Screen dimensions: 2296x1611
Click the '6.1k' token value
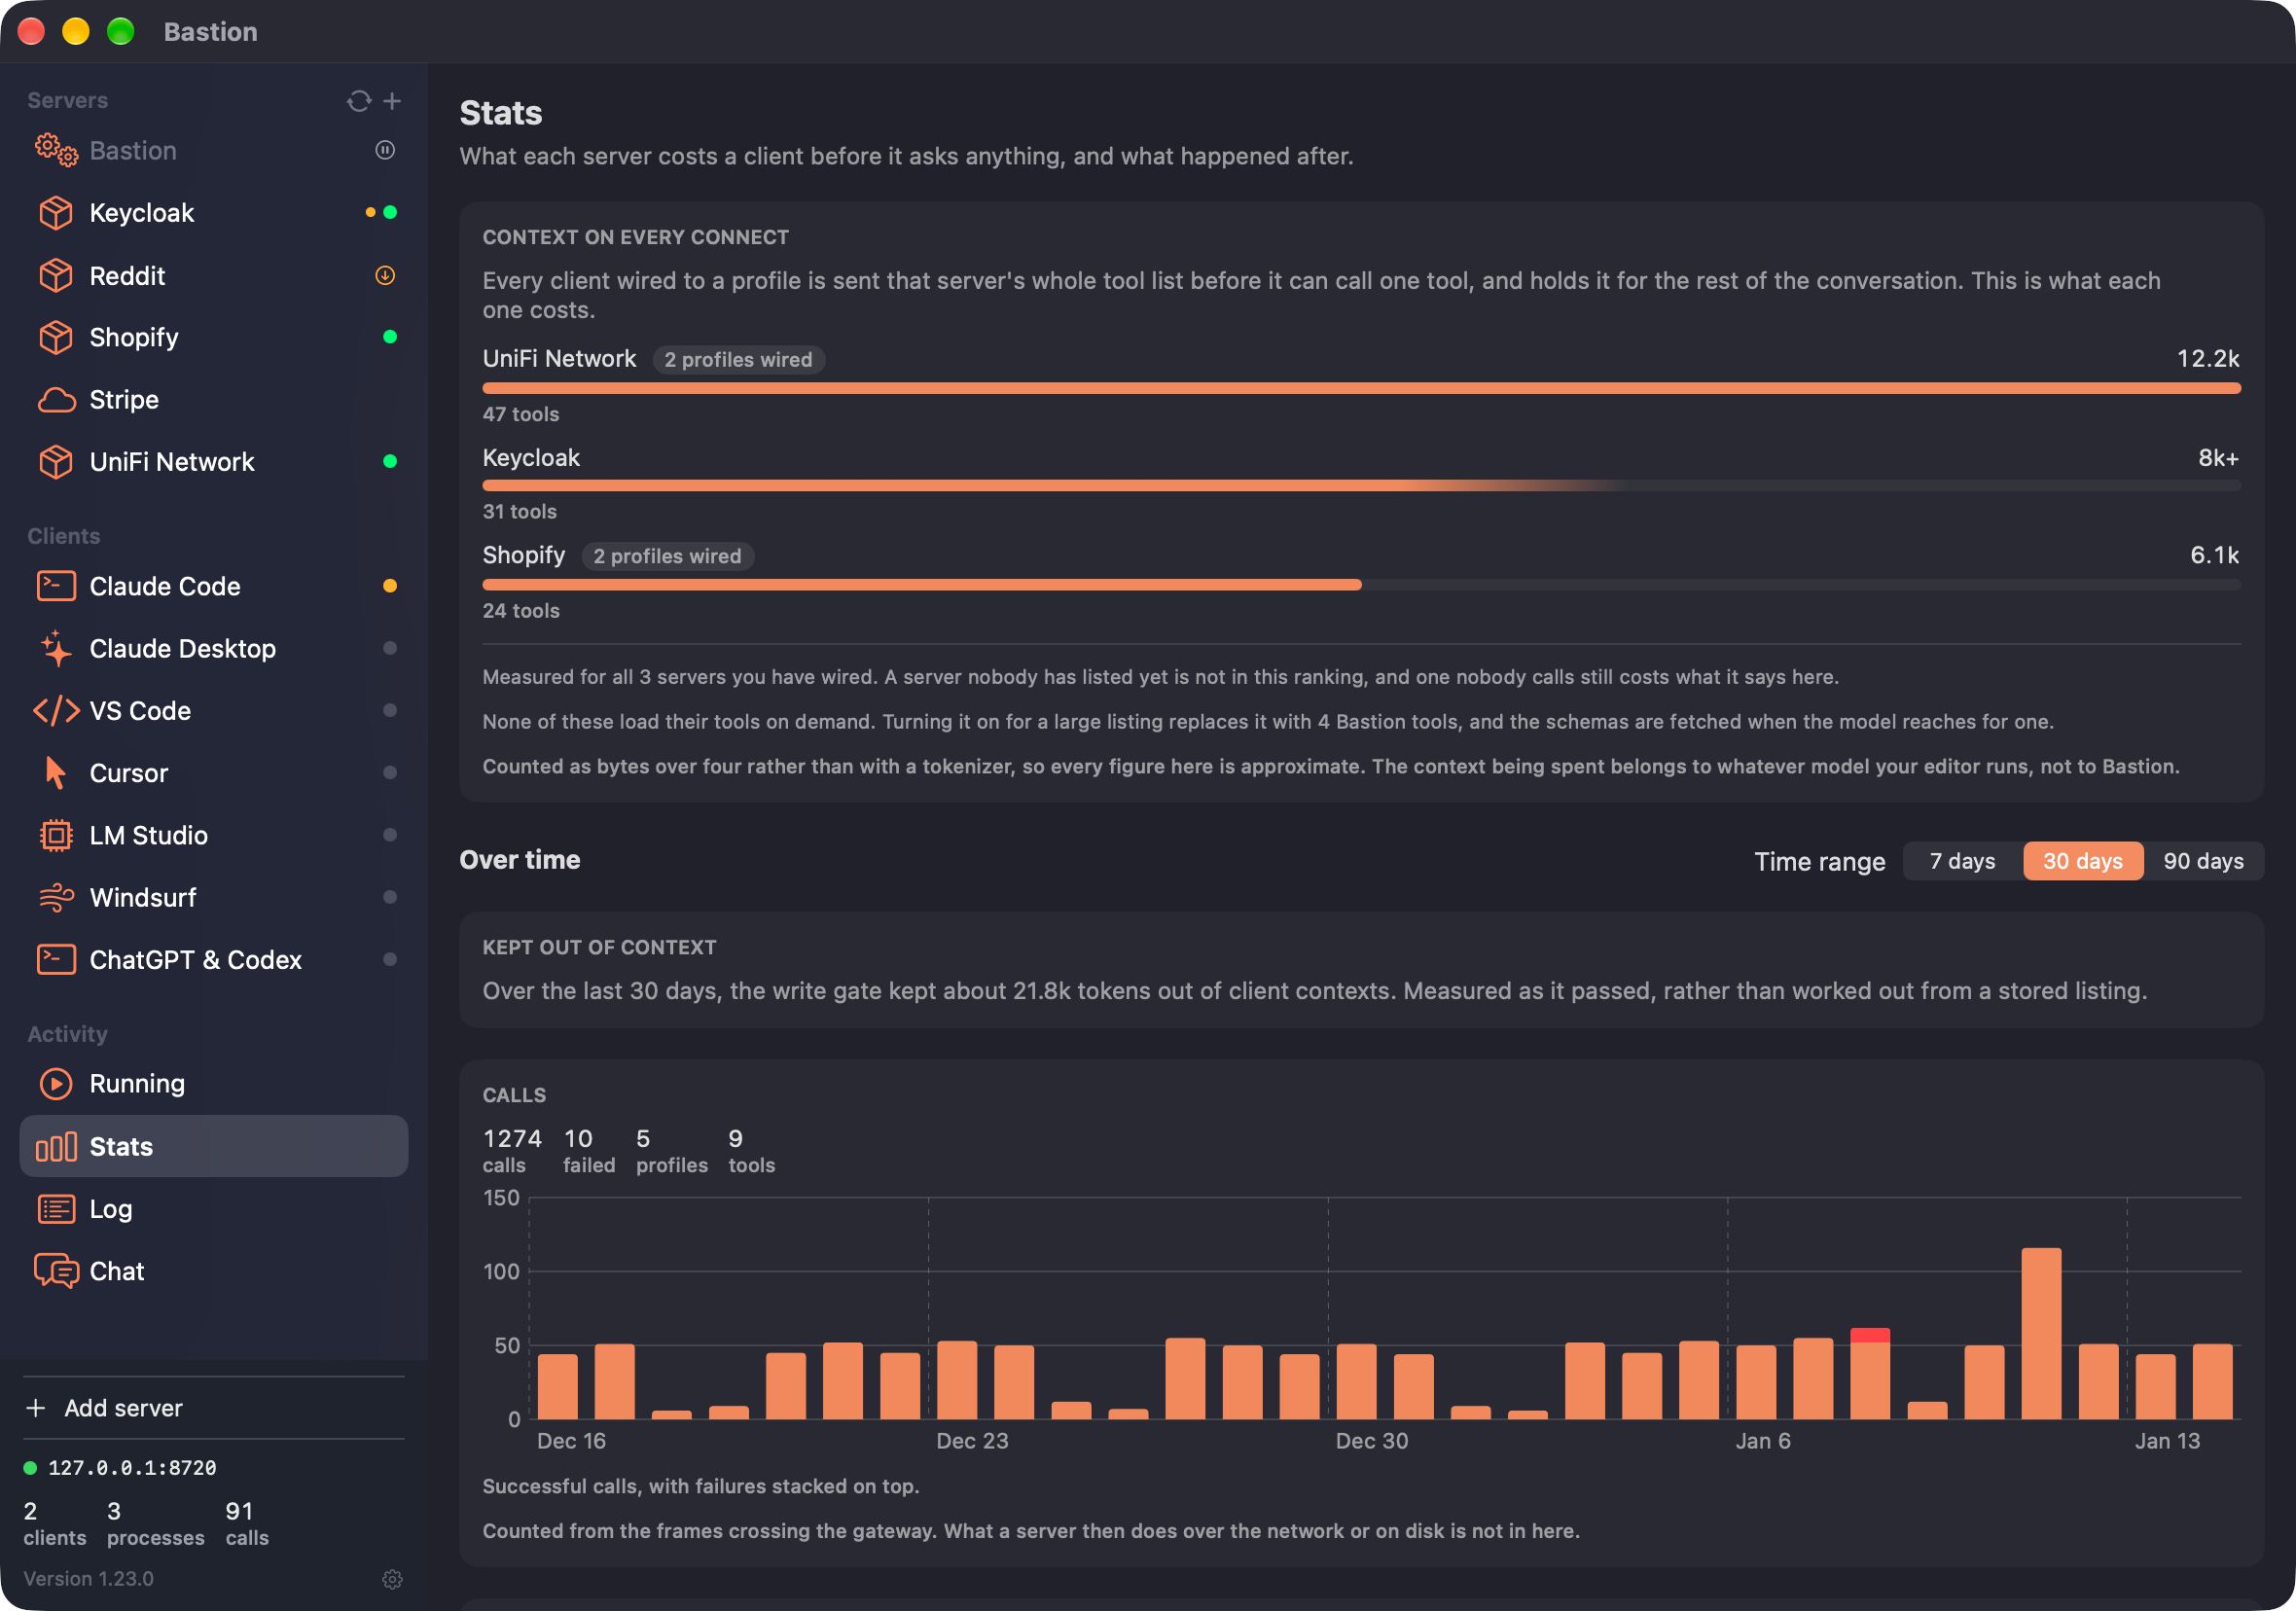(2214, 555)
